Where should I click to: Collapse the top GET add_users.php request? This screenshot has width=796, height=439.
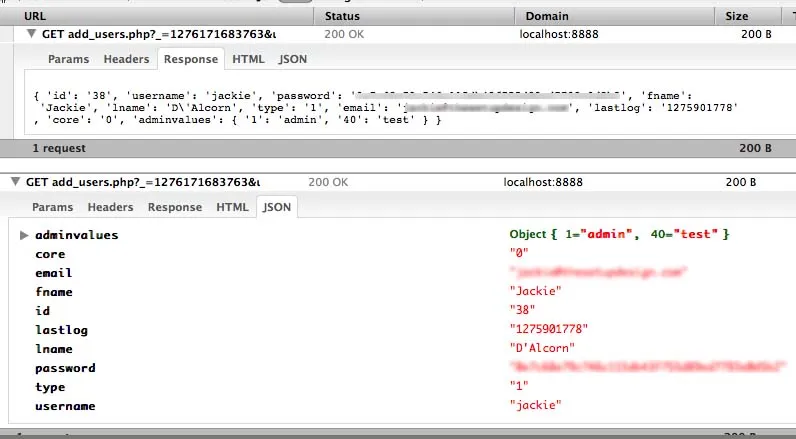(x=31, y=34)
